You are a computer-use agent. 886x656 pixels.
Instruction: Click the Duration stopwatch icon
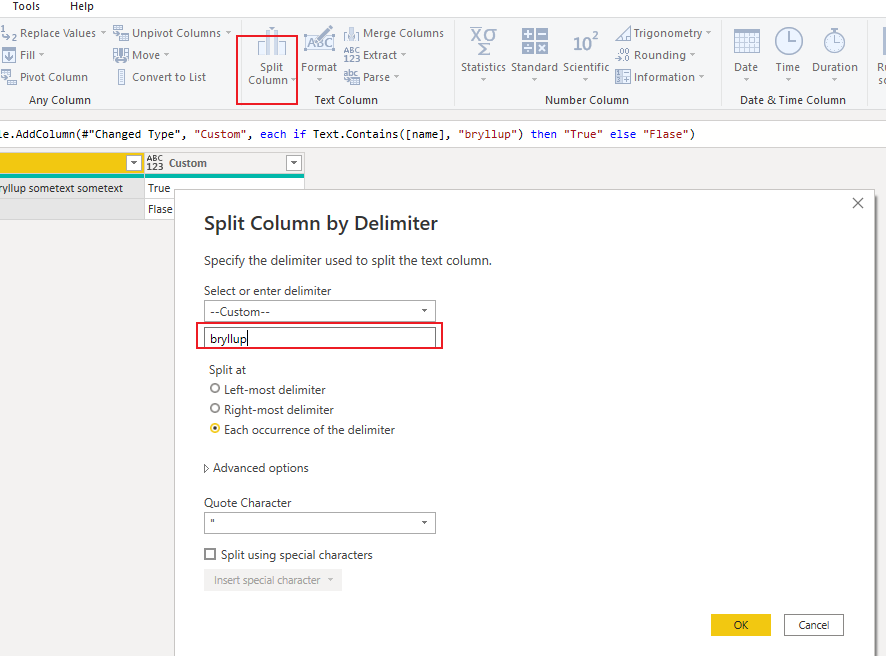tap(834, 41)
